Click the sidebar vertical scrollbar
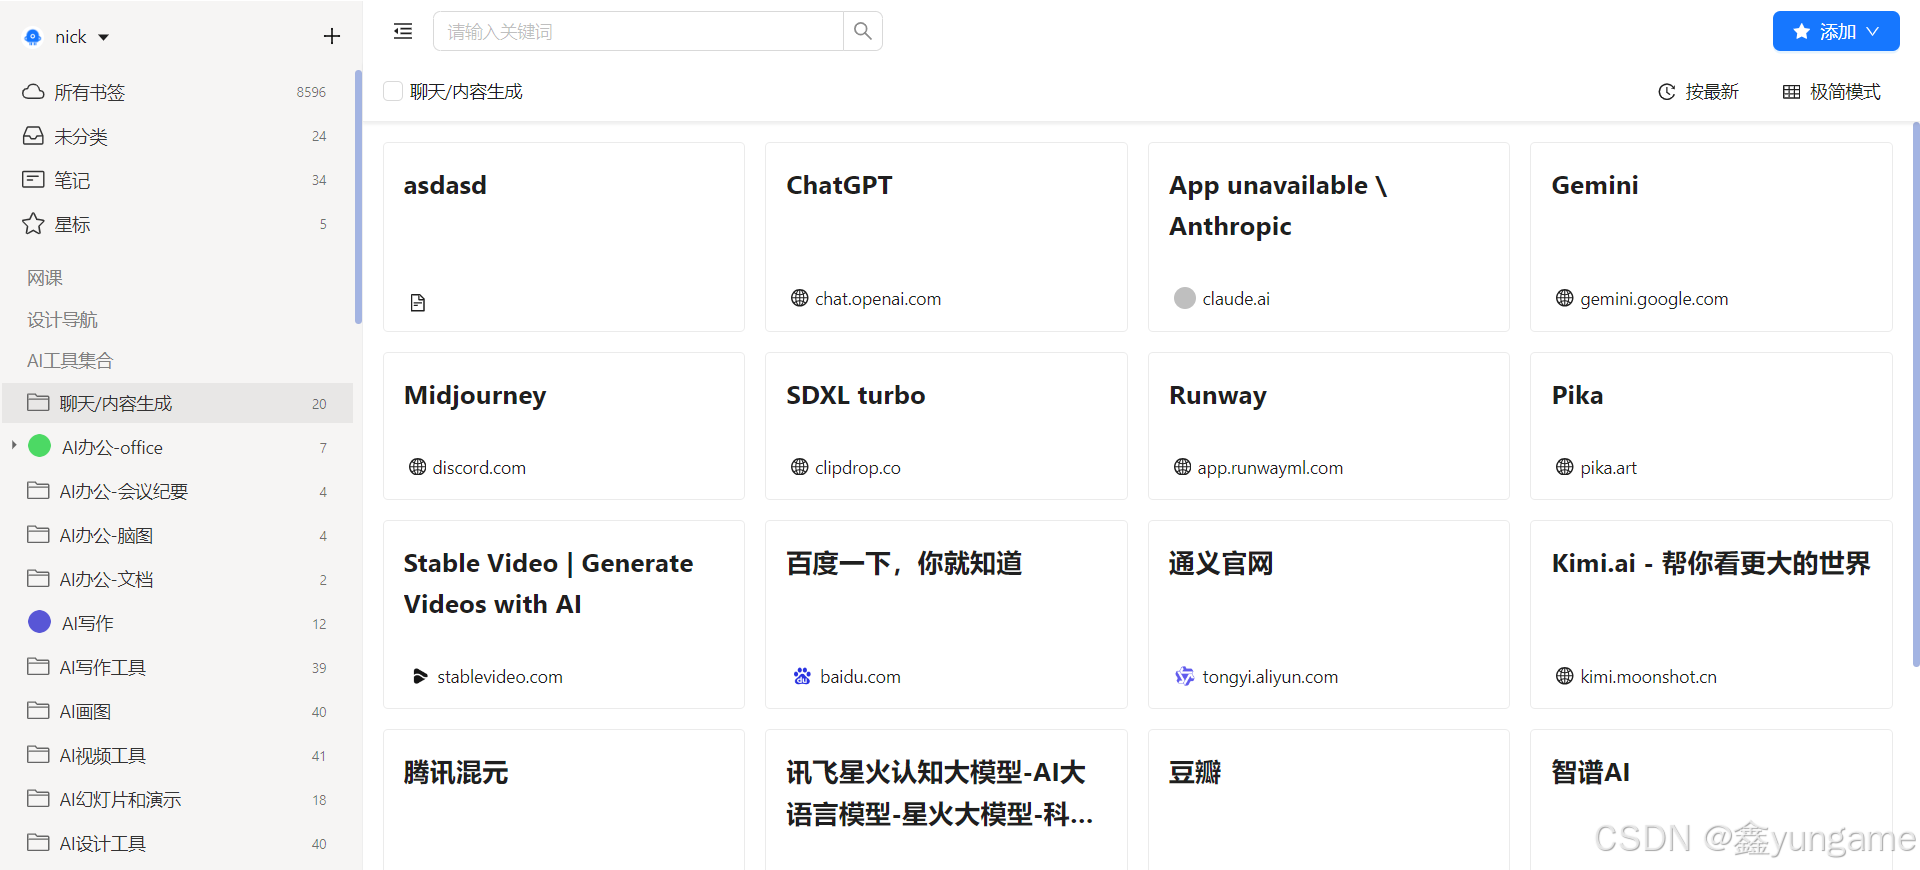Image resolution: width=1920 pixels, height=870 pixels. pyautogui.click(x=358, y=197)
